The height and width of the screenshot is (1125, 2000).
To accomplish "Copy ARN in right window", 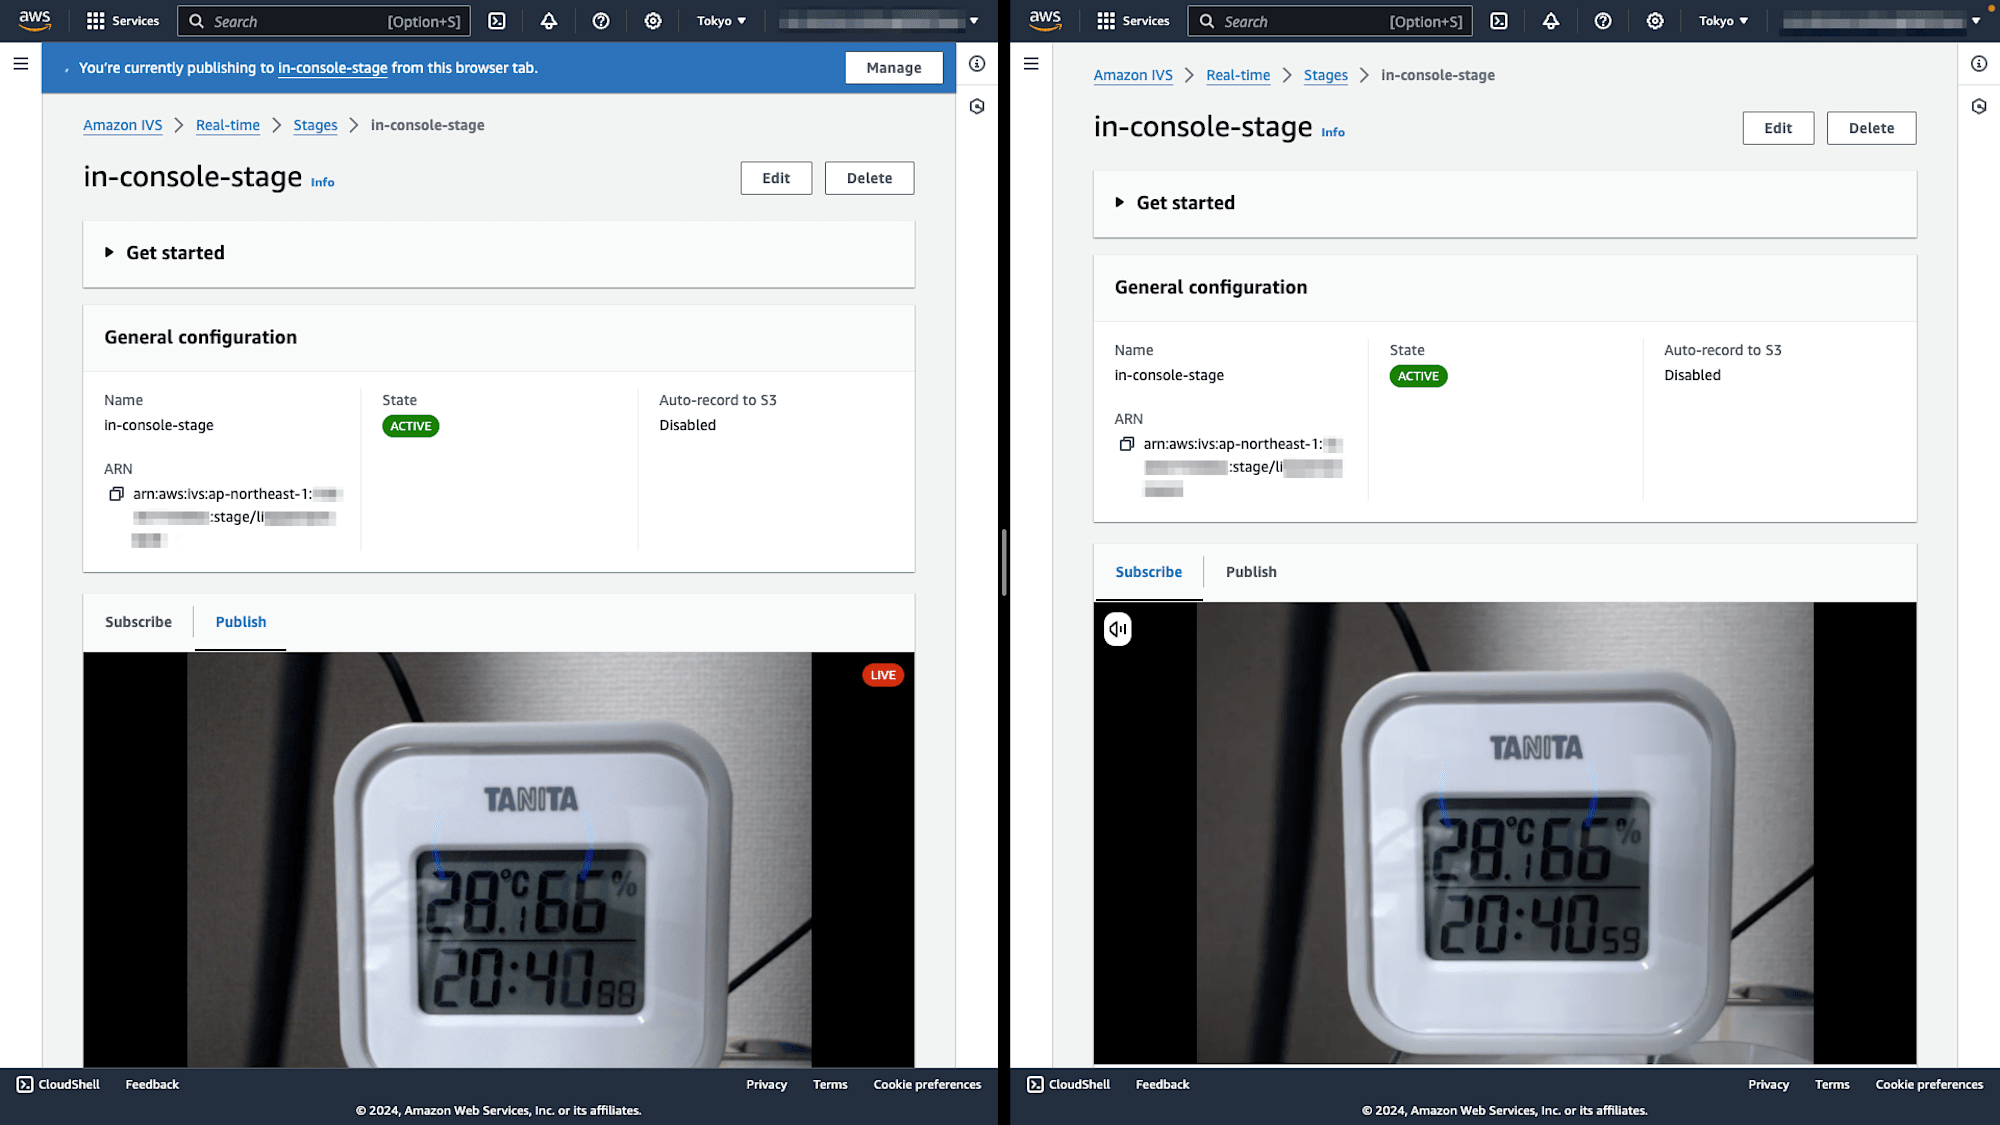I will point(1126,444).
